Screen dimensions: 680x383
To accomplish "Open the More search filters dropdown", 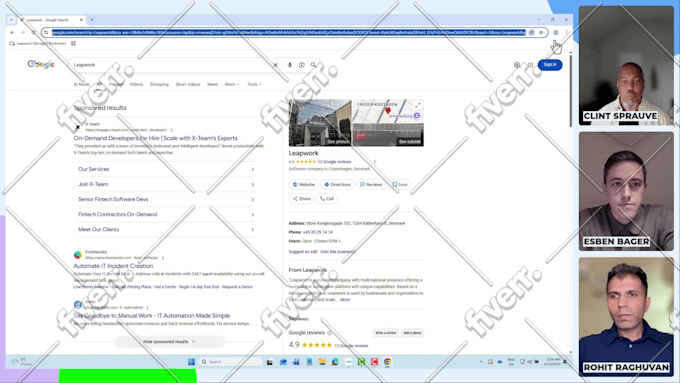I will coord(232,84).
